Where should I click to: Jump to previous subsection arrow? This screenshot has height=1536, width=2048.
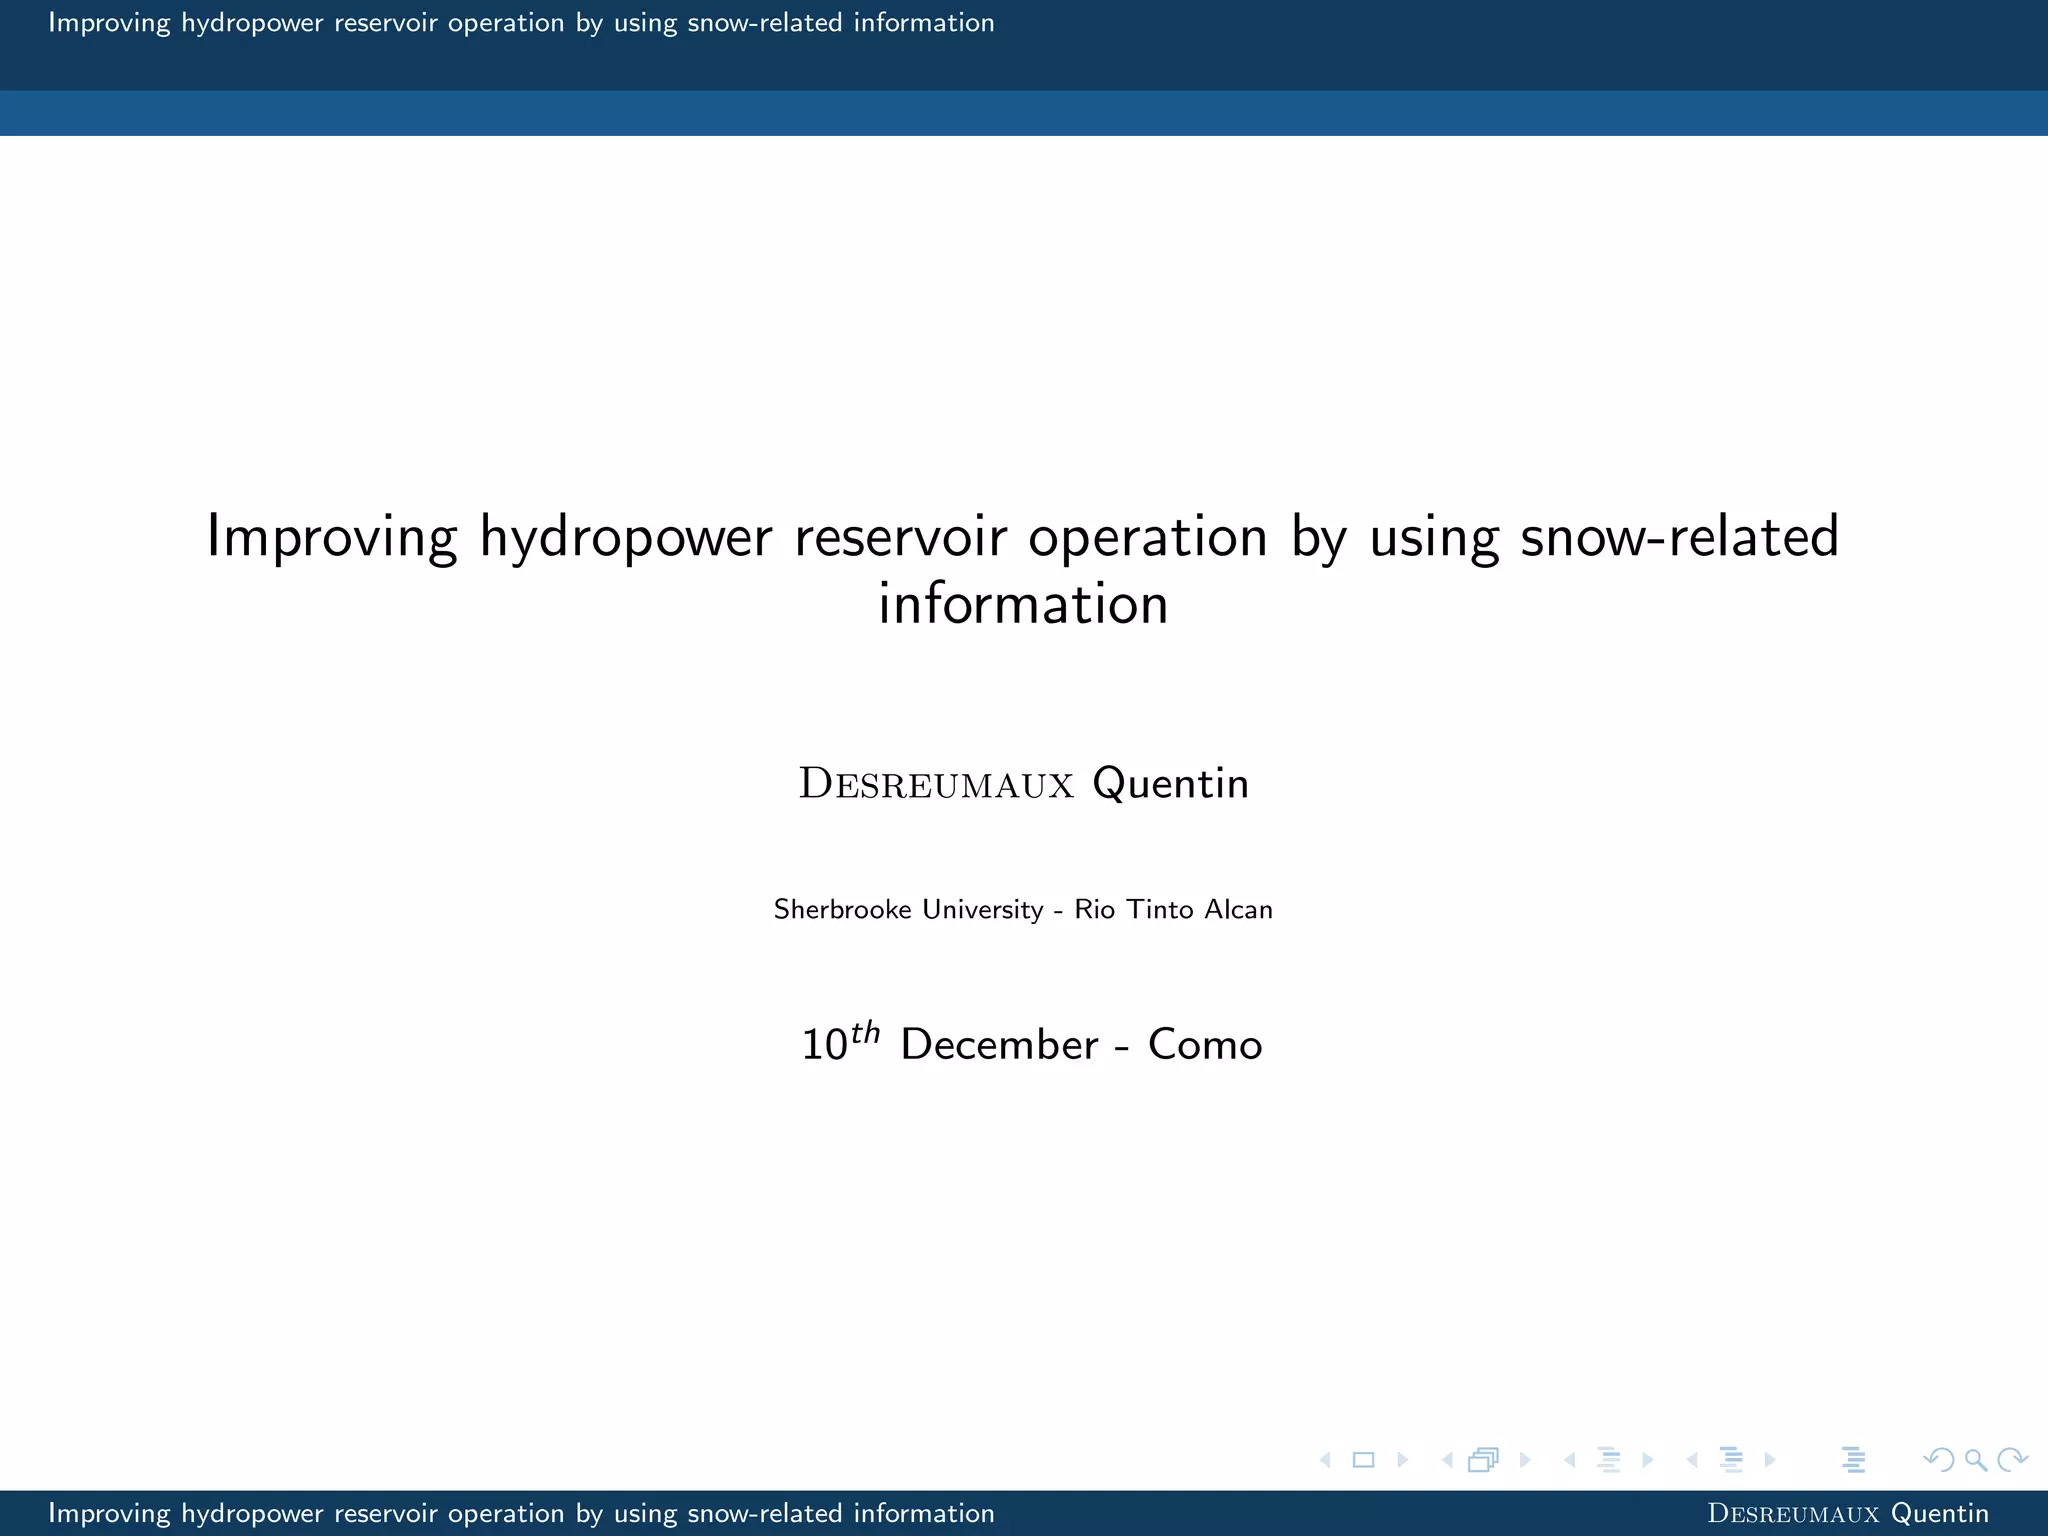point(1570,1460)
